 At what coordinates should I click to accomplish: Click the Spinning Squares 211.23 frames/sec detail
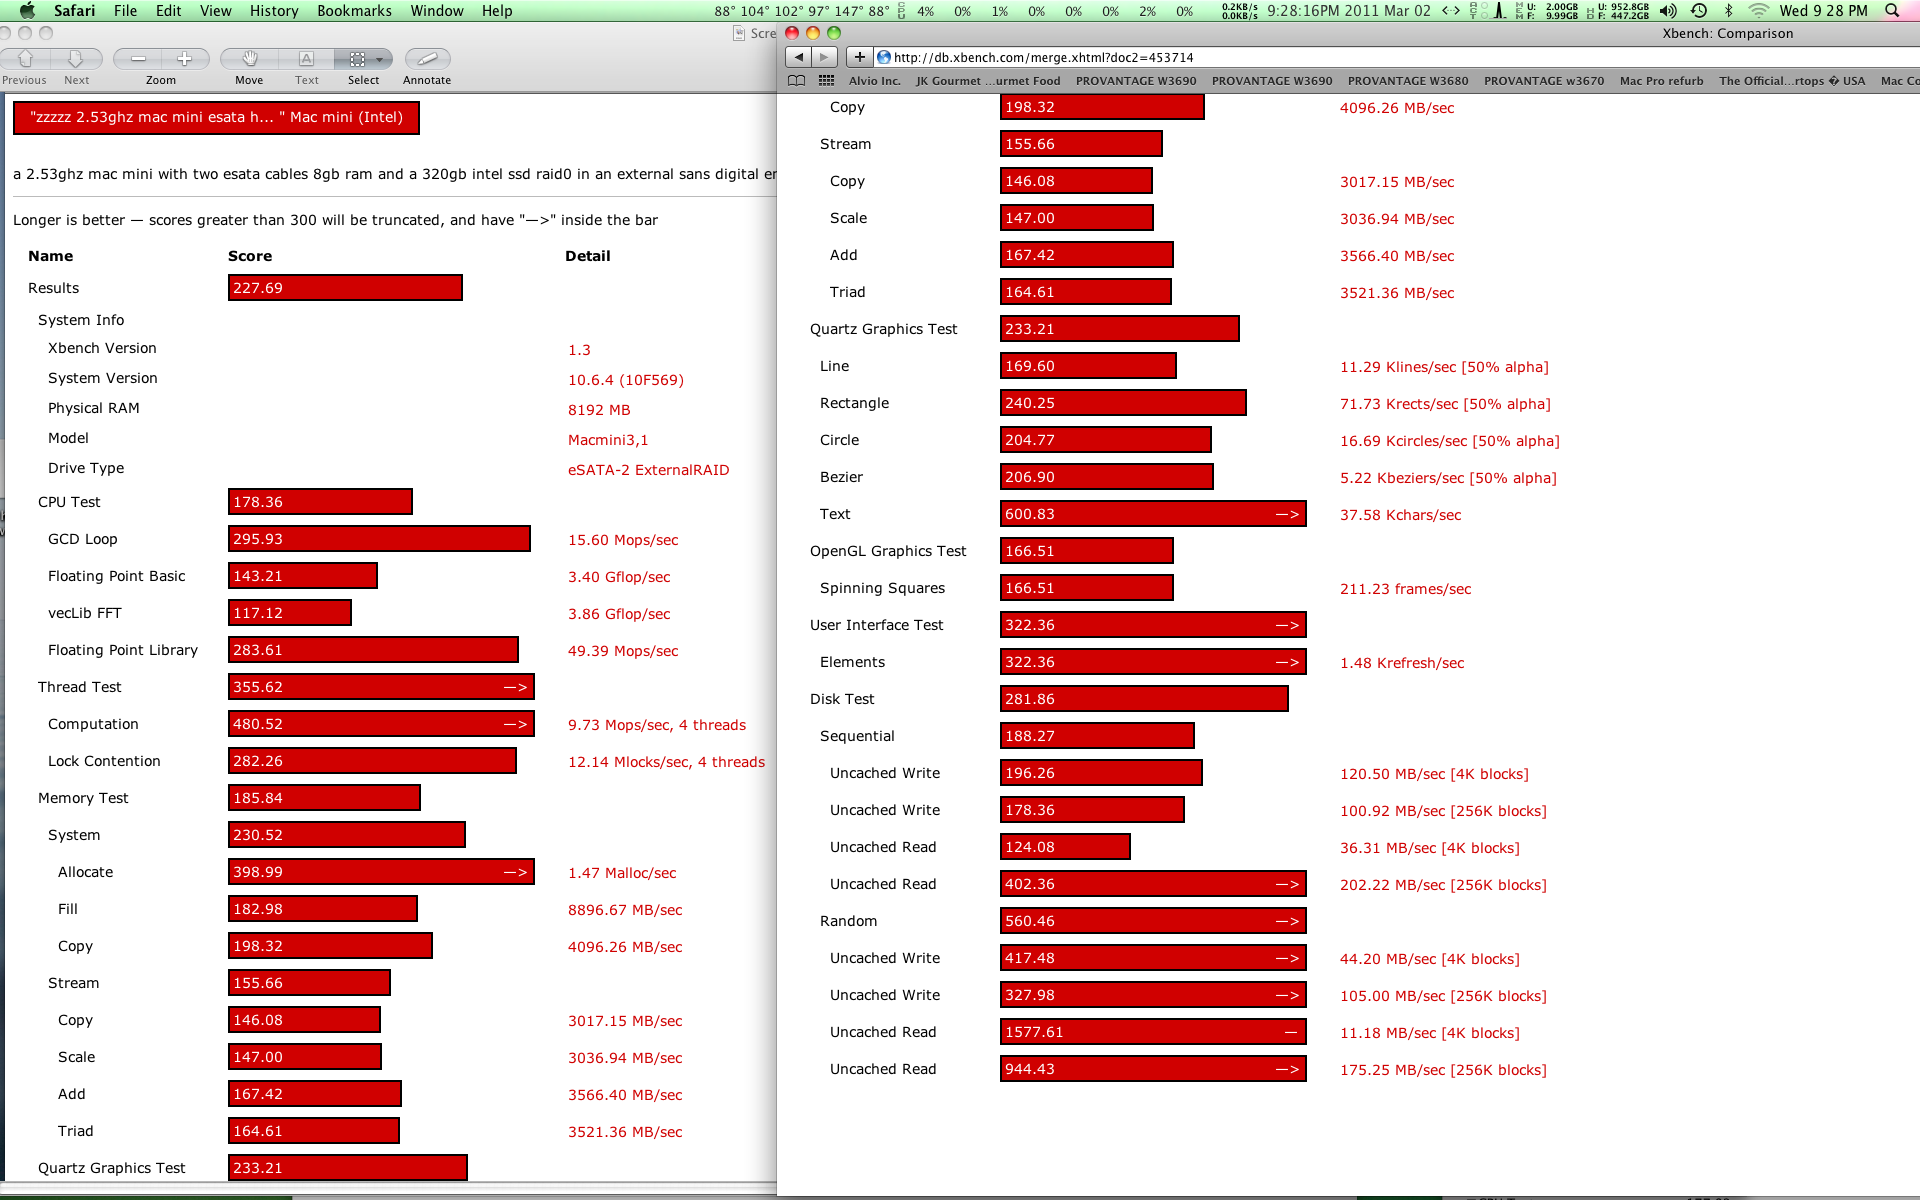[1405, 589]
